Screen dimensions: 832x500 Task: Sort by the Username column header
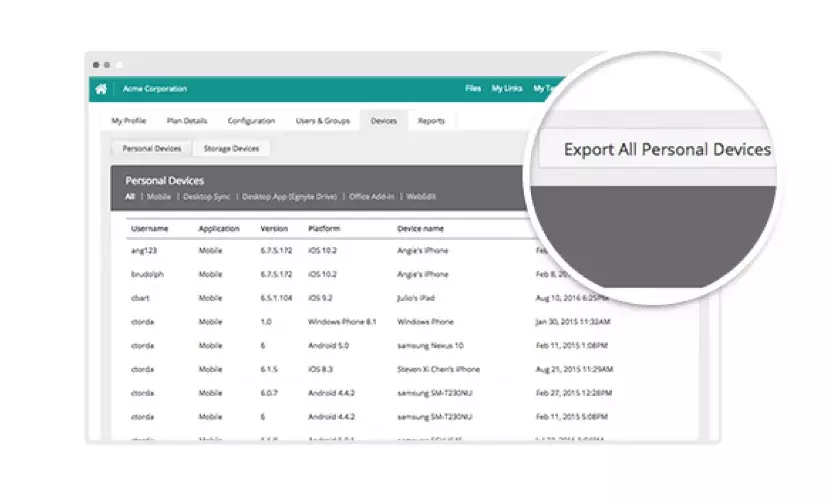coord(150,229)
